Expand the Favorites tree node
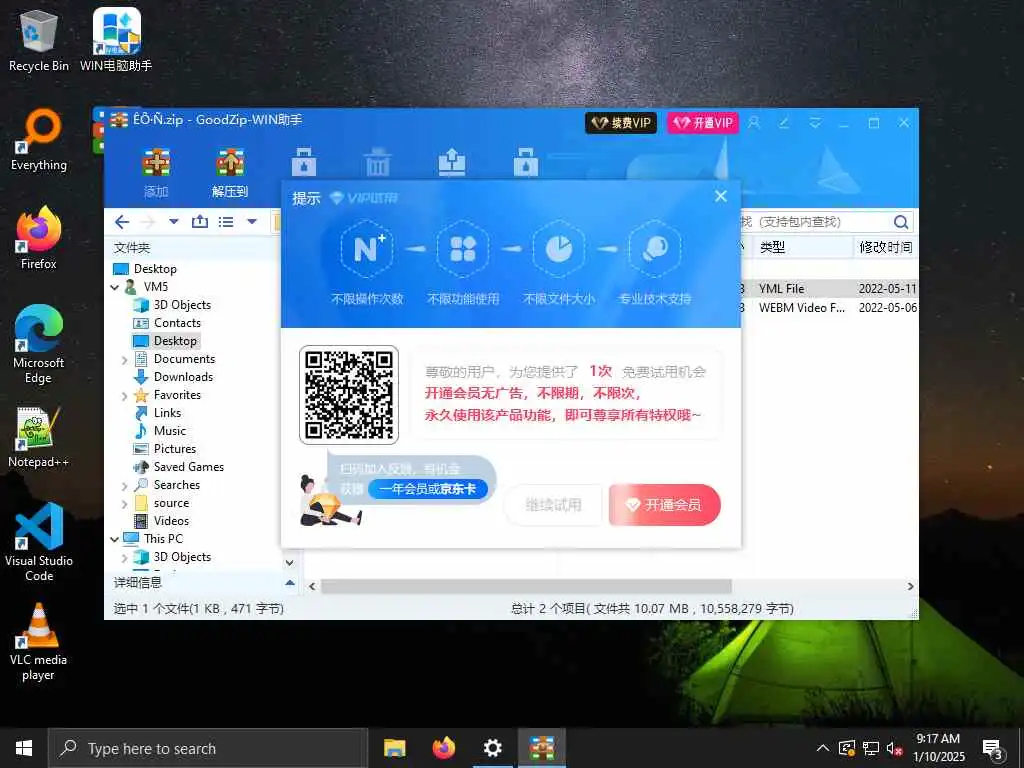This screenshot has height=768, width=1024. pos(125,396)
